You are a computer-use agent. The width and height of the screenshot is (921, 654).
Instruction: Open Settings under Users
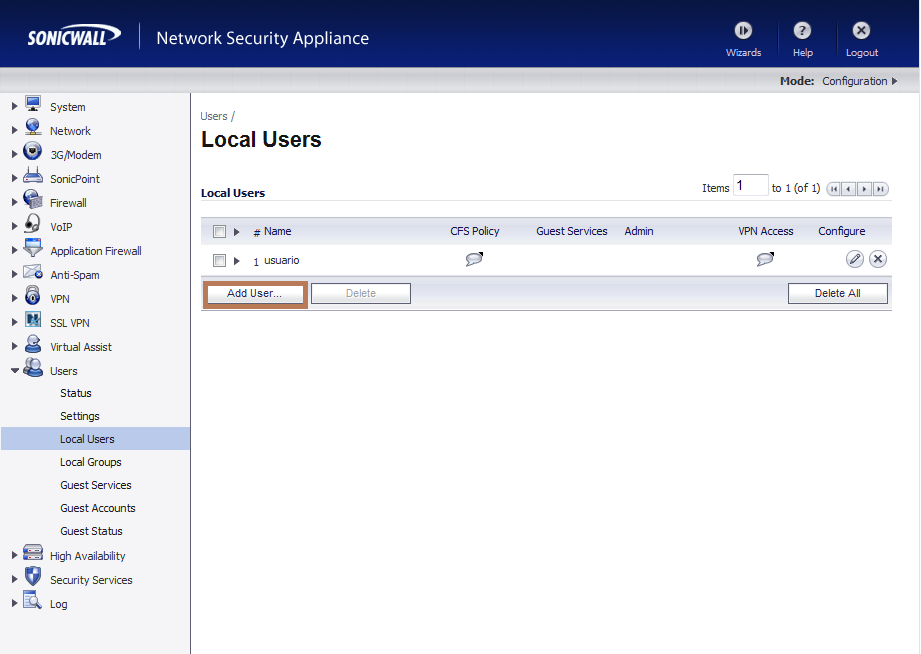pos(80,416)
